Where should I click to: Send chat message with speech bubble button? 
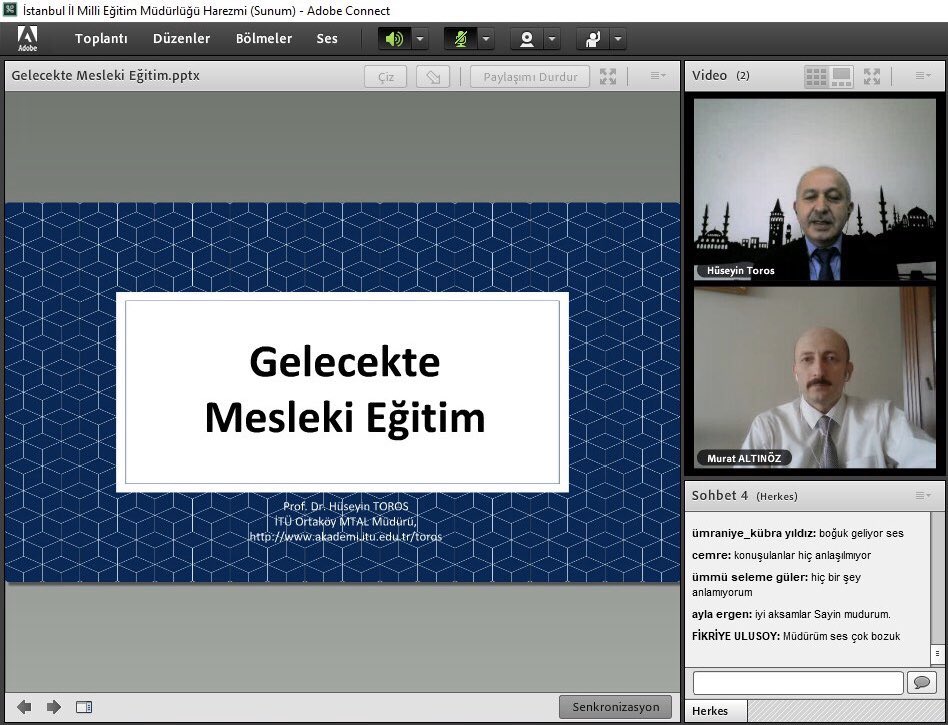coord(921,683)
